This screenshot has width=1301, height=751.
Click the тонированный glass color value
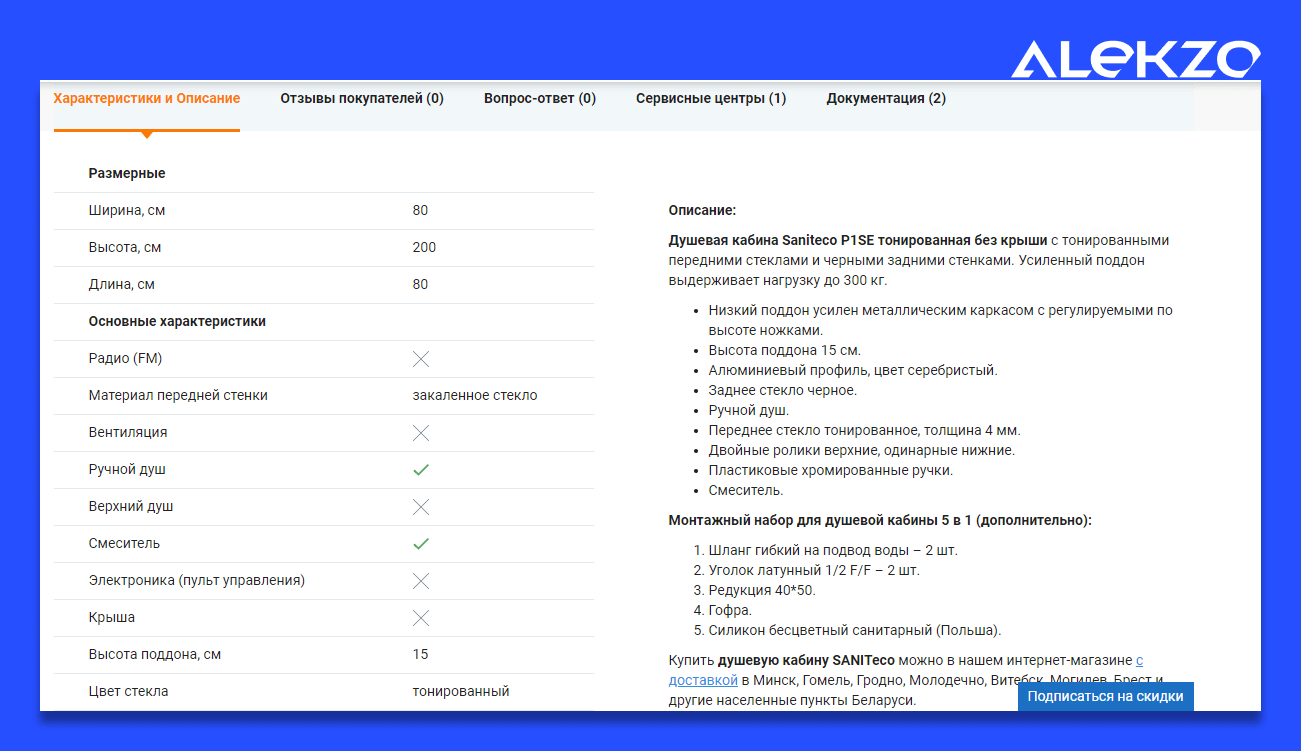click(x=461, y=691)
